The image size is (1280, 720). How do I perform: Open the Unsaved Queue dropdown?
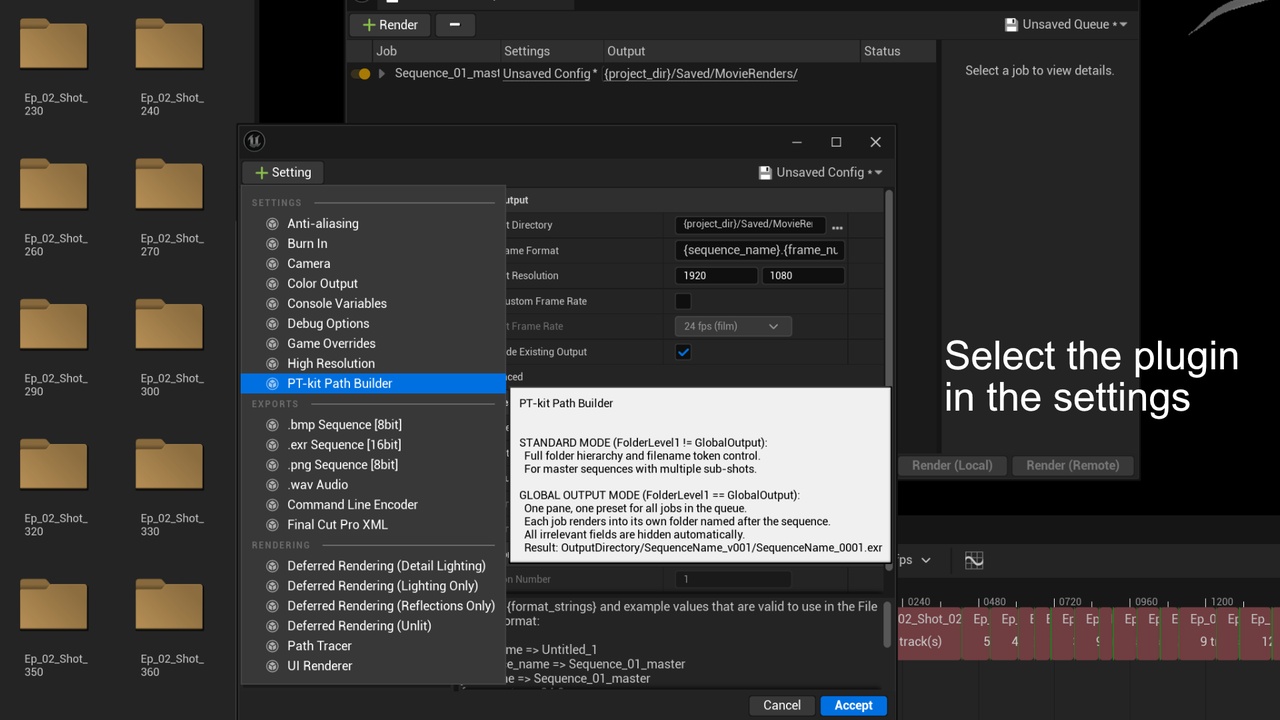[x=1066, y=24]
